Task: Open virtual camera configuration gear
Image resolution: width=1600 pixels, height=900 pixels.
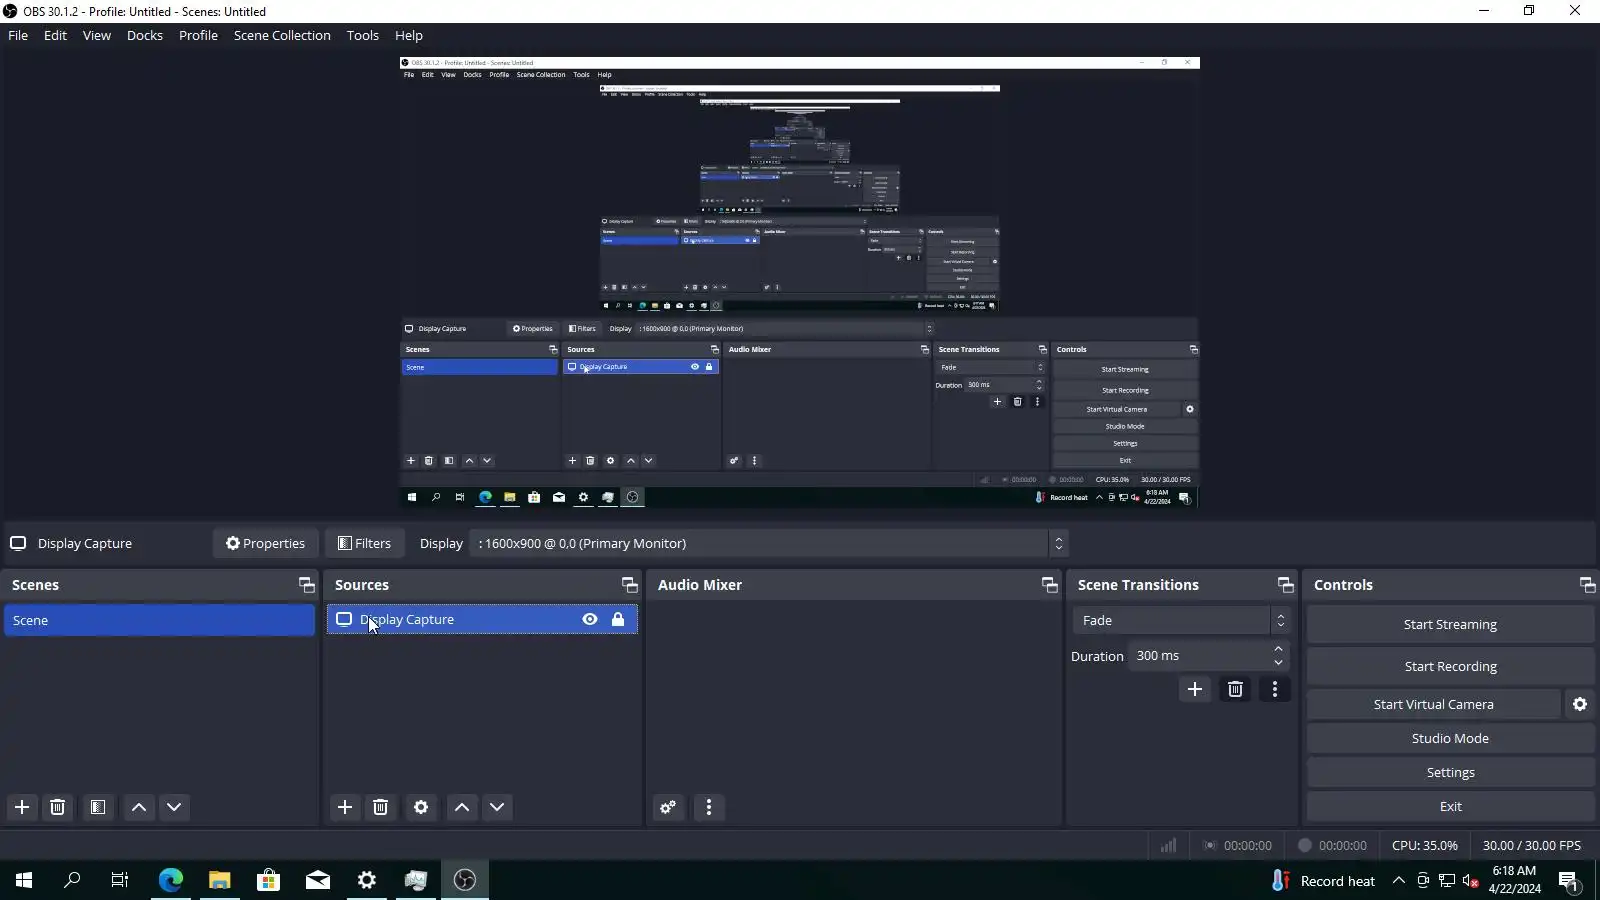Action: coord(1580,704)
